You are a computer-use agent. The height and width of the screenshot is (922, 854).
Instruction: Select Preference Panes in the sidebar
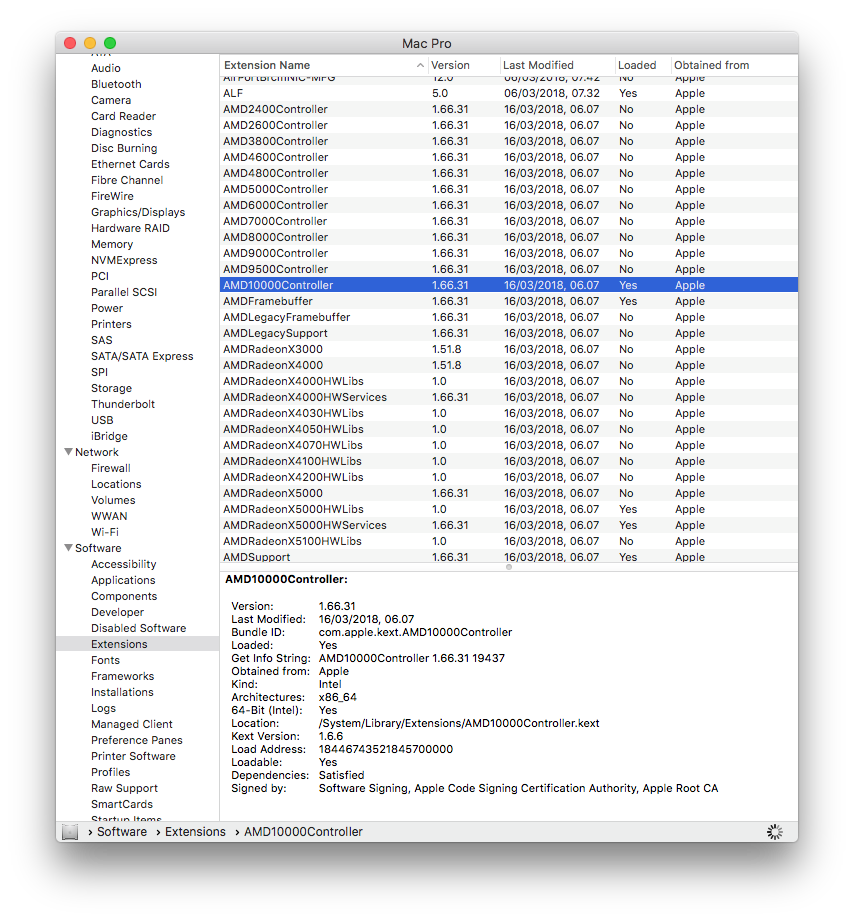click(137, 740)
